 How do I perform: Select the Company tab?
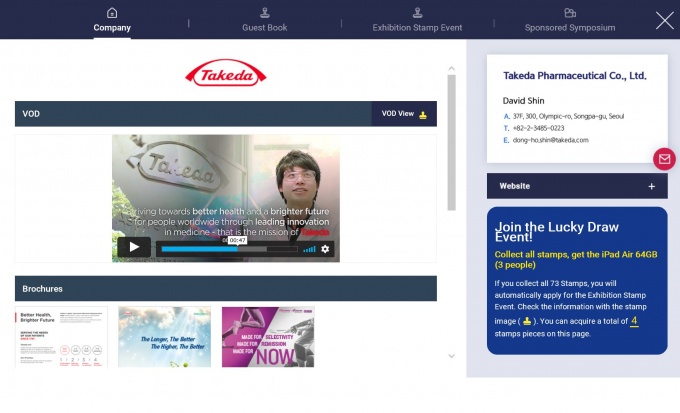pos(112,19)
